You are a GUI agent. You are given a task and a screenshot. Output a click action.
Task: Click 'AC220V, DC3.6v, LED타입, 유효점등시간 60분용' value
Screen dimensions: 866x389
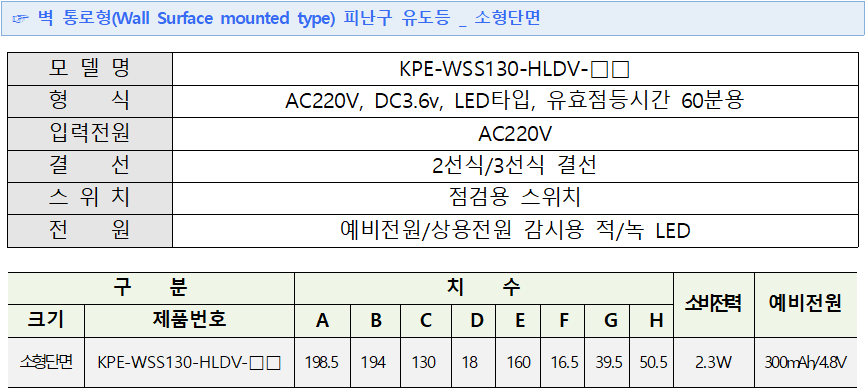515,102
